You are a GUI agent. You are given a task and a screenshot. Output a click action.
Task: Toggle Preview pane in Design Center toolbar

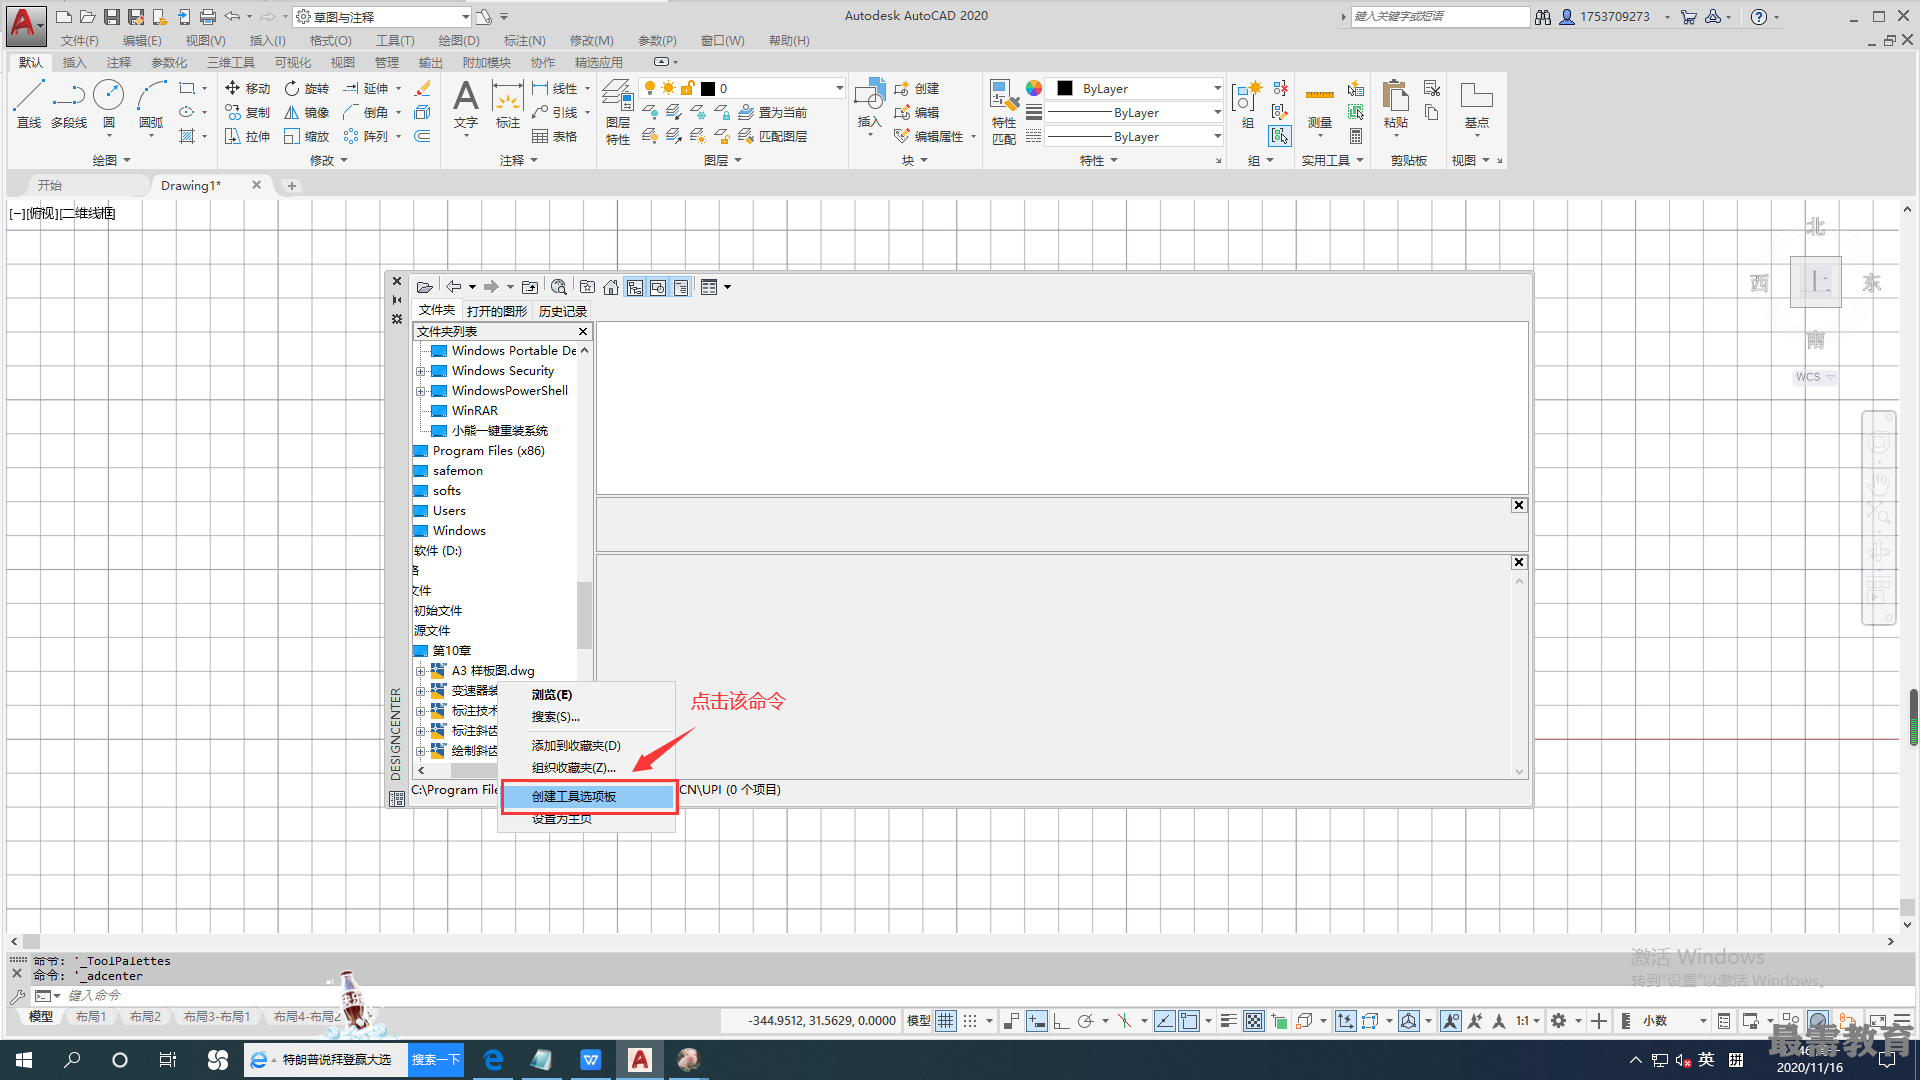[x=658, y=287]
